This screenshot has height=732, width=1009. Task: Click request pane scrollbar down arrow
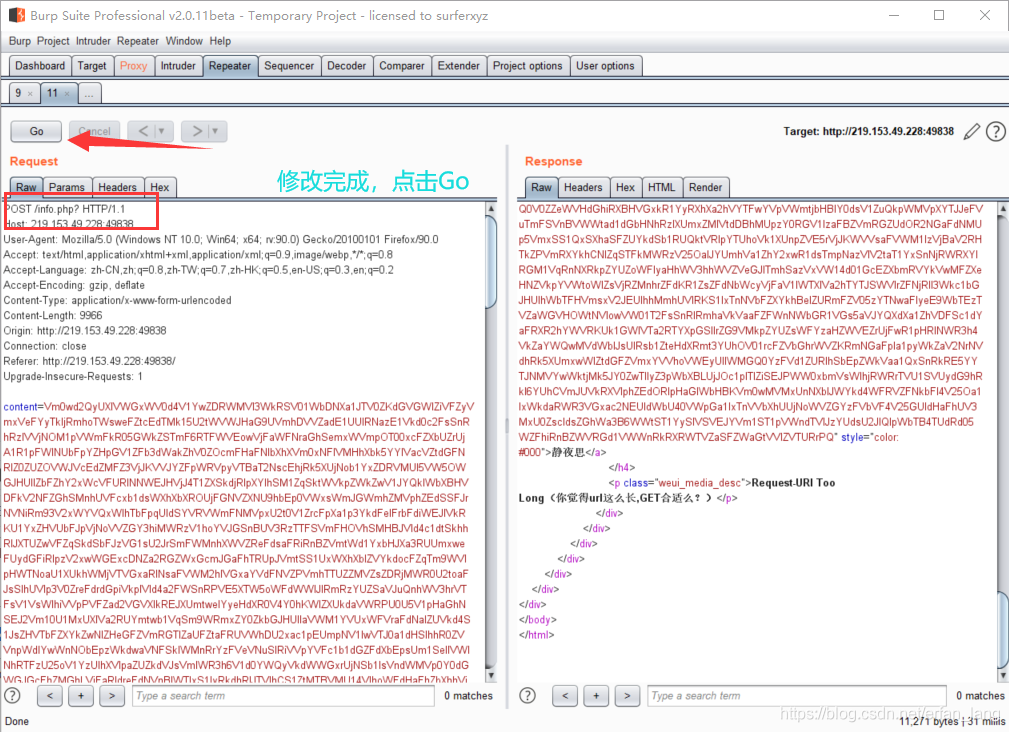coord(491,675)
